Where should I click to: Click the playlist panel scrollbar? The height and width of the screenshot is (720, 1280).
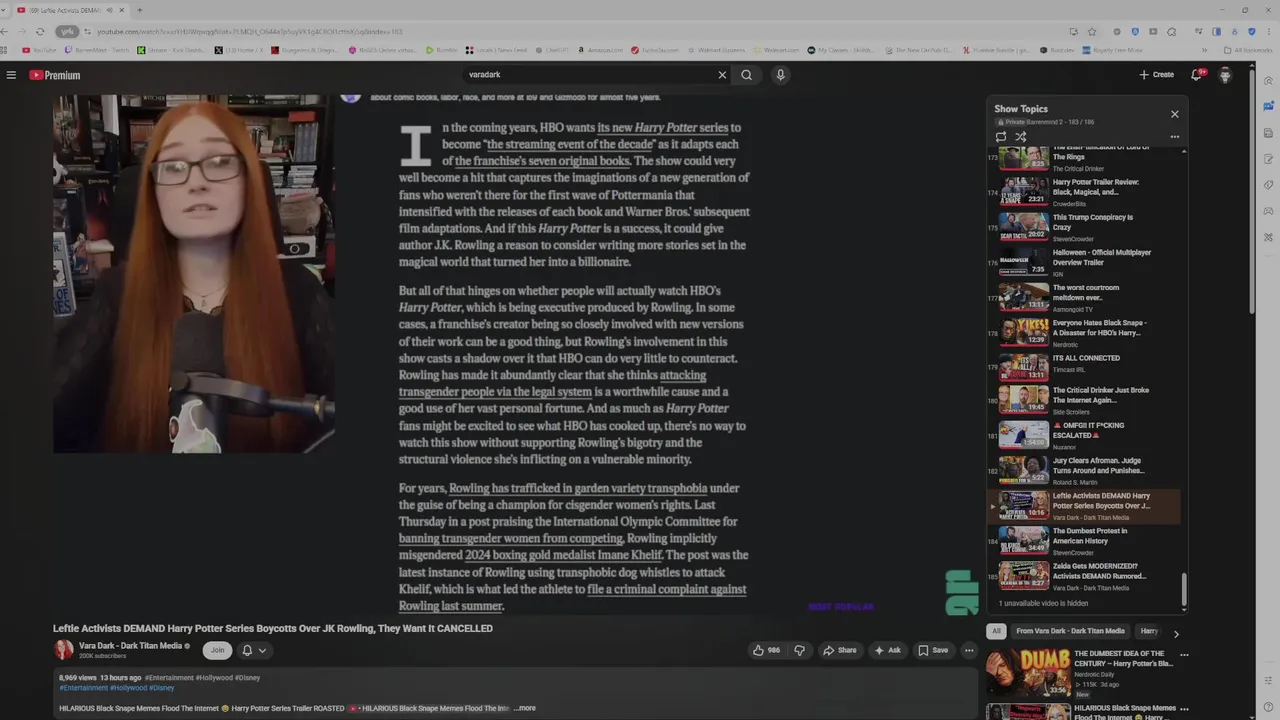1184,590
